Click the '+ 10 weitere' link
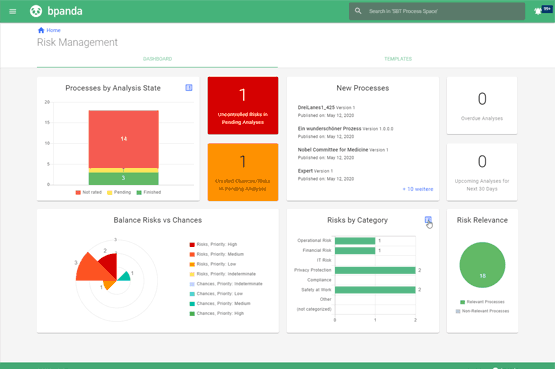The height and width of the screenshot is (369, 555). (x=418, y=189)
